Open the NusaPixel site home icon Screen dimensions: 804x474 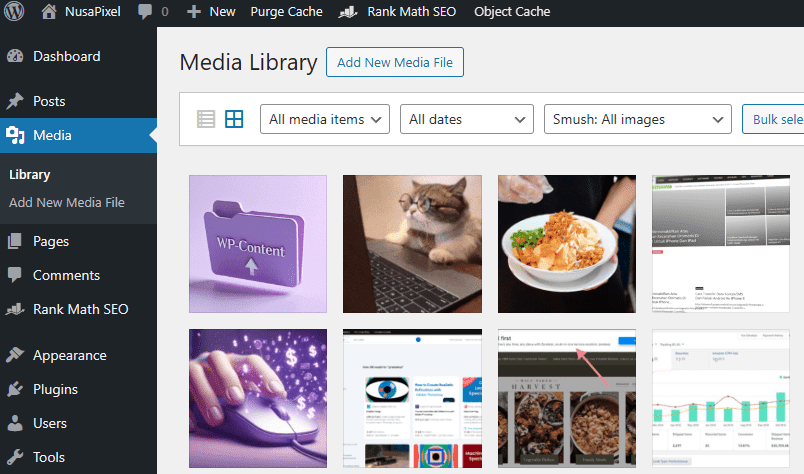pyautogui.click(x=49, y=11)
